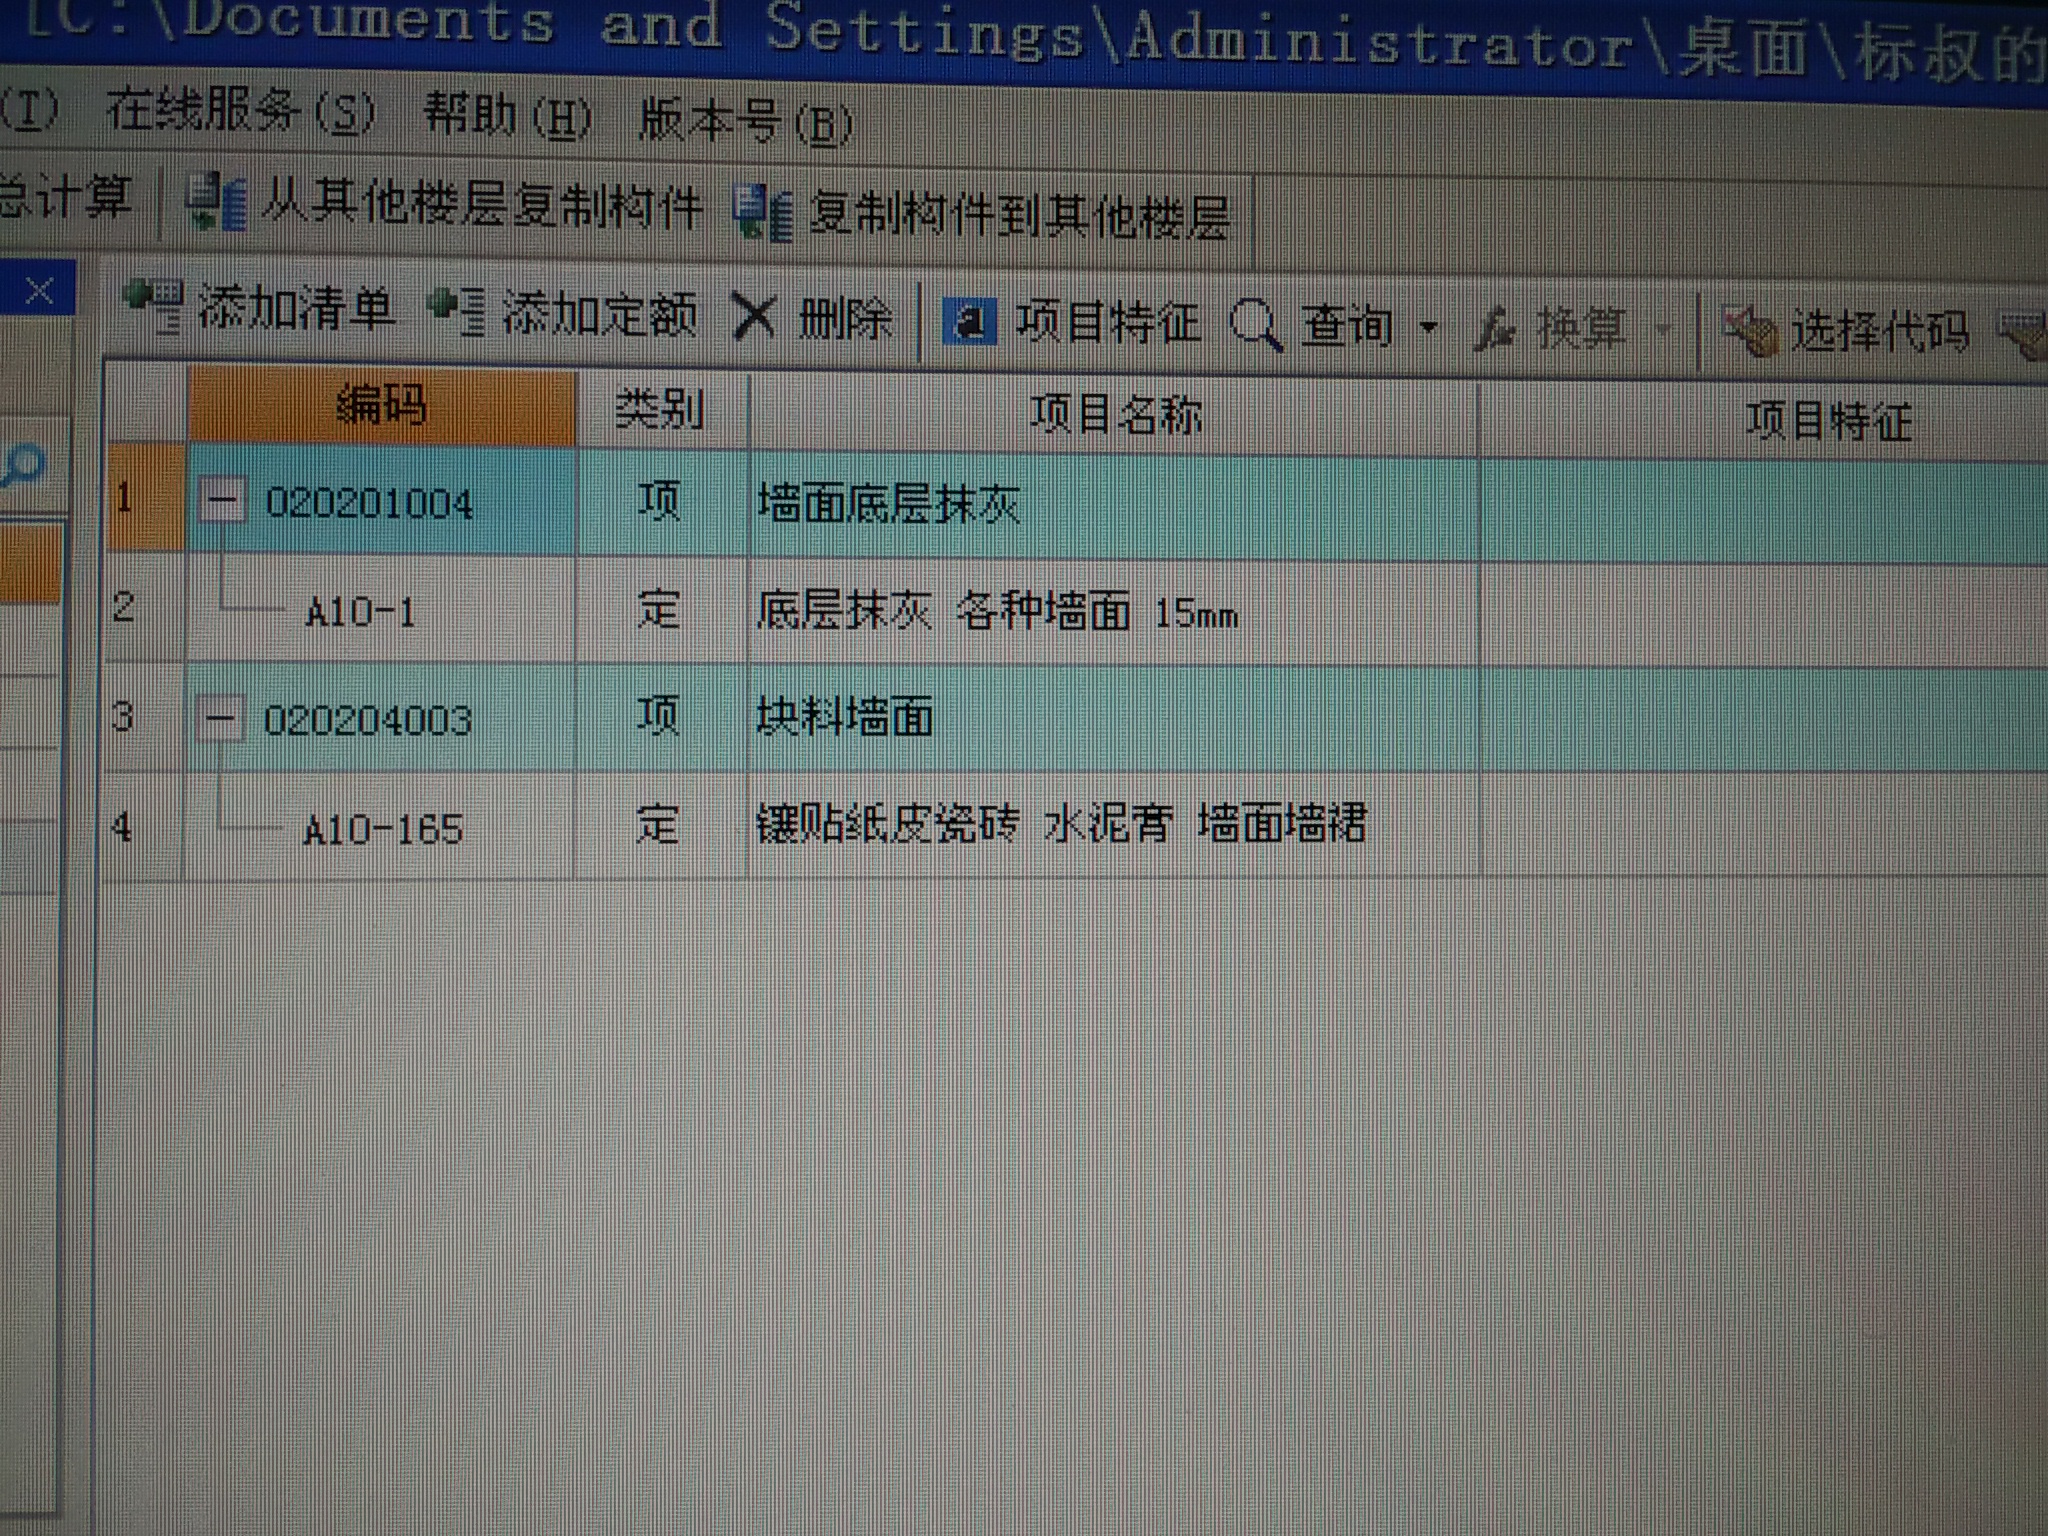
Task: Click the 选择代码 icon
Action: pyautogui.click(x=1752, y=333)
